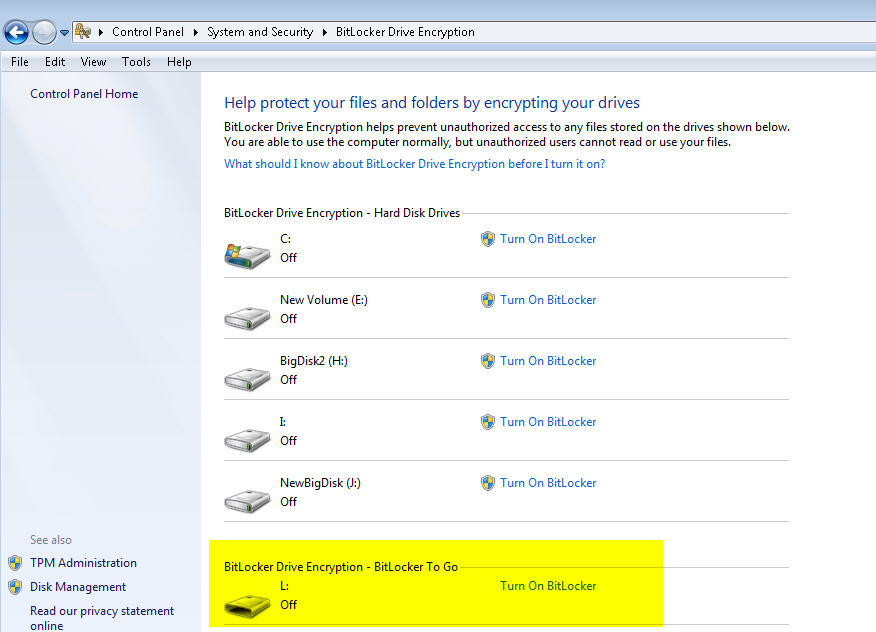Turn On BitLocker for NewBigDisk (J:)
876x632 pixels.
(x=548, y=482)
